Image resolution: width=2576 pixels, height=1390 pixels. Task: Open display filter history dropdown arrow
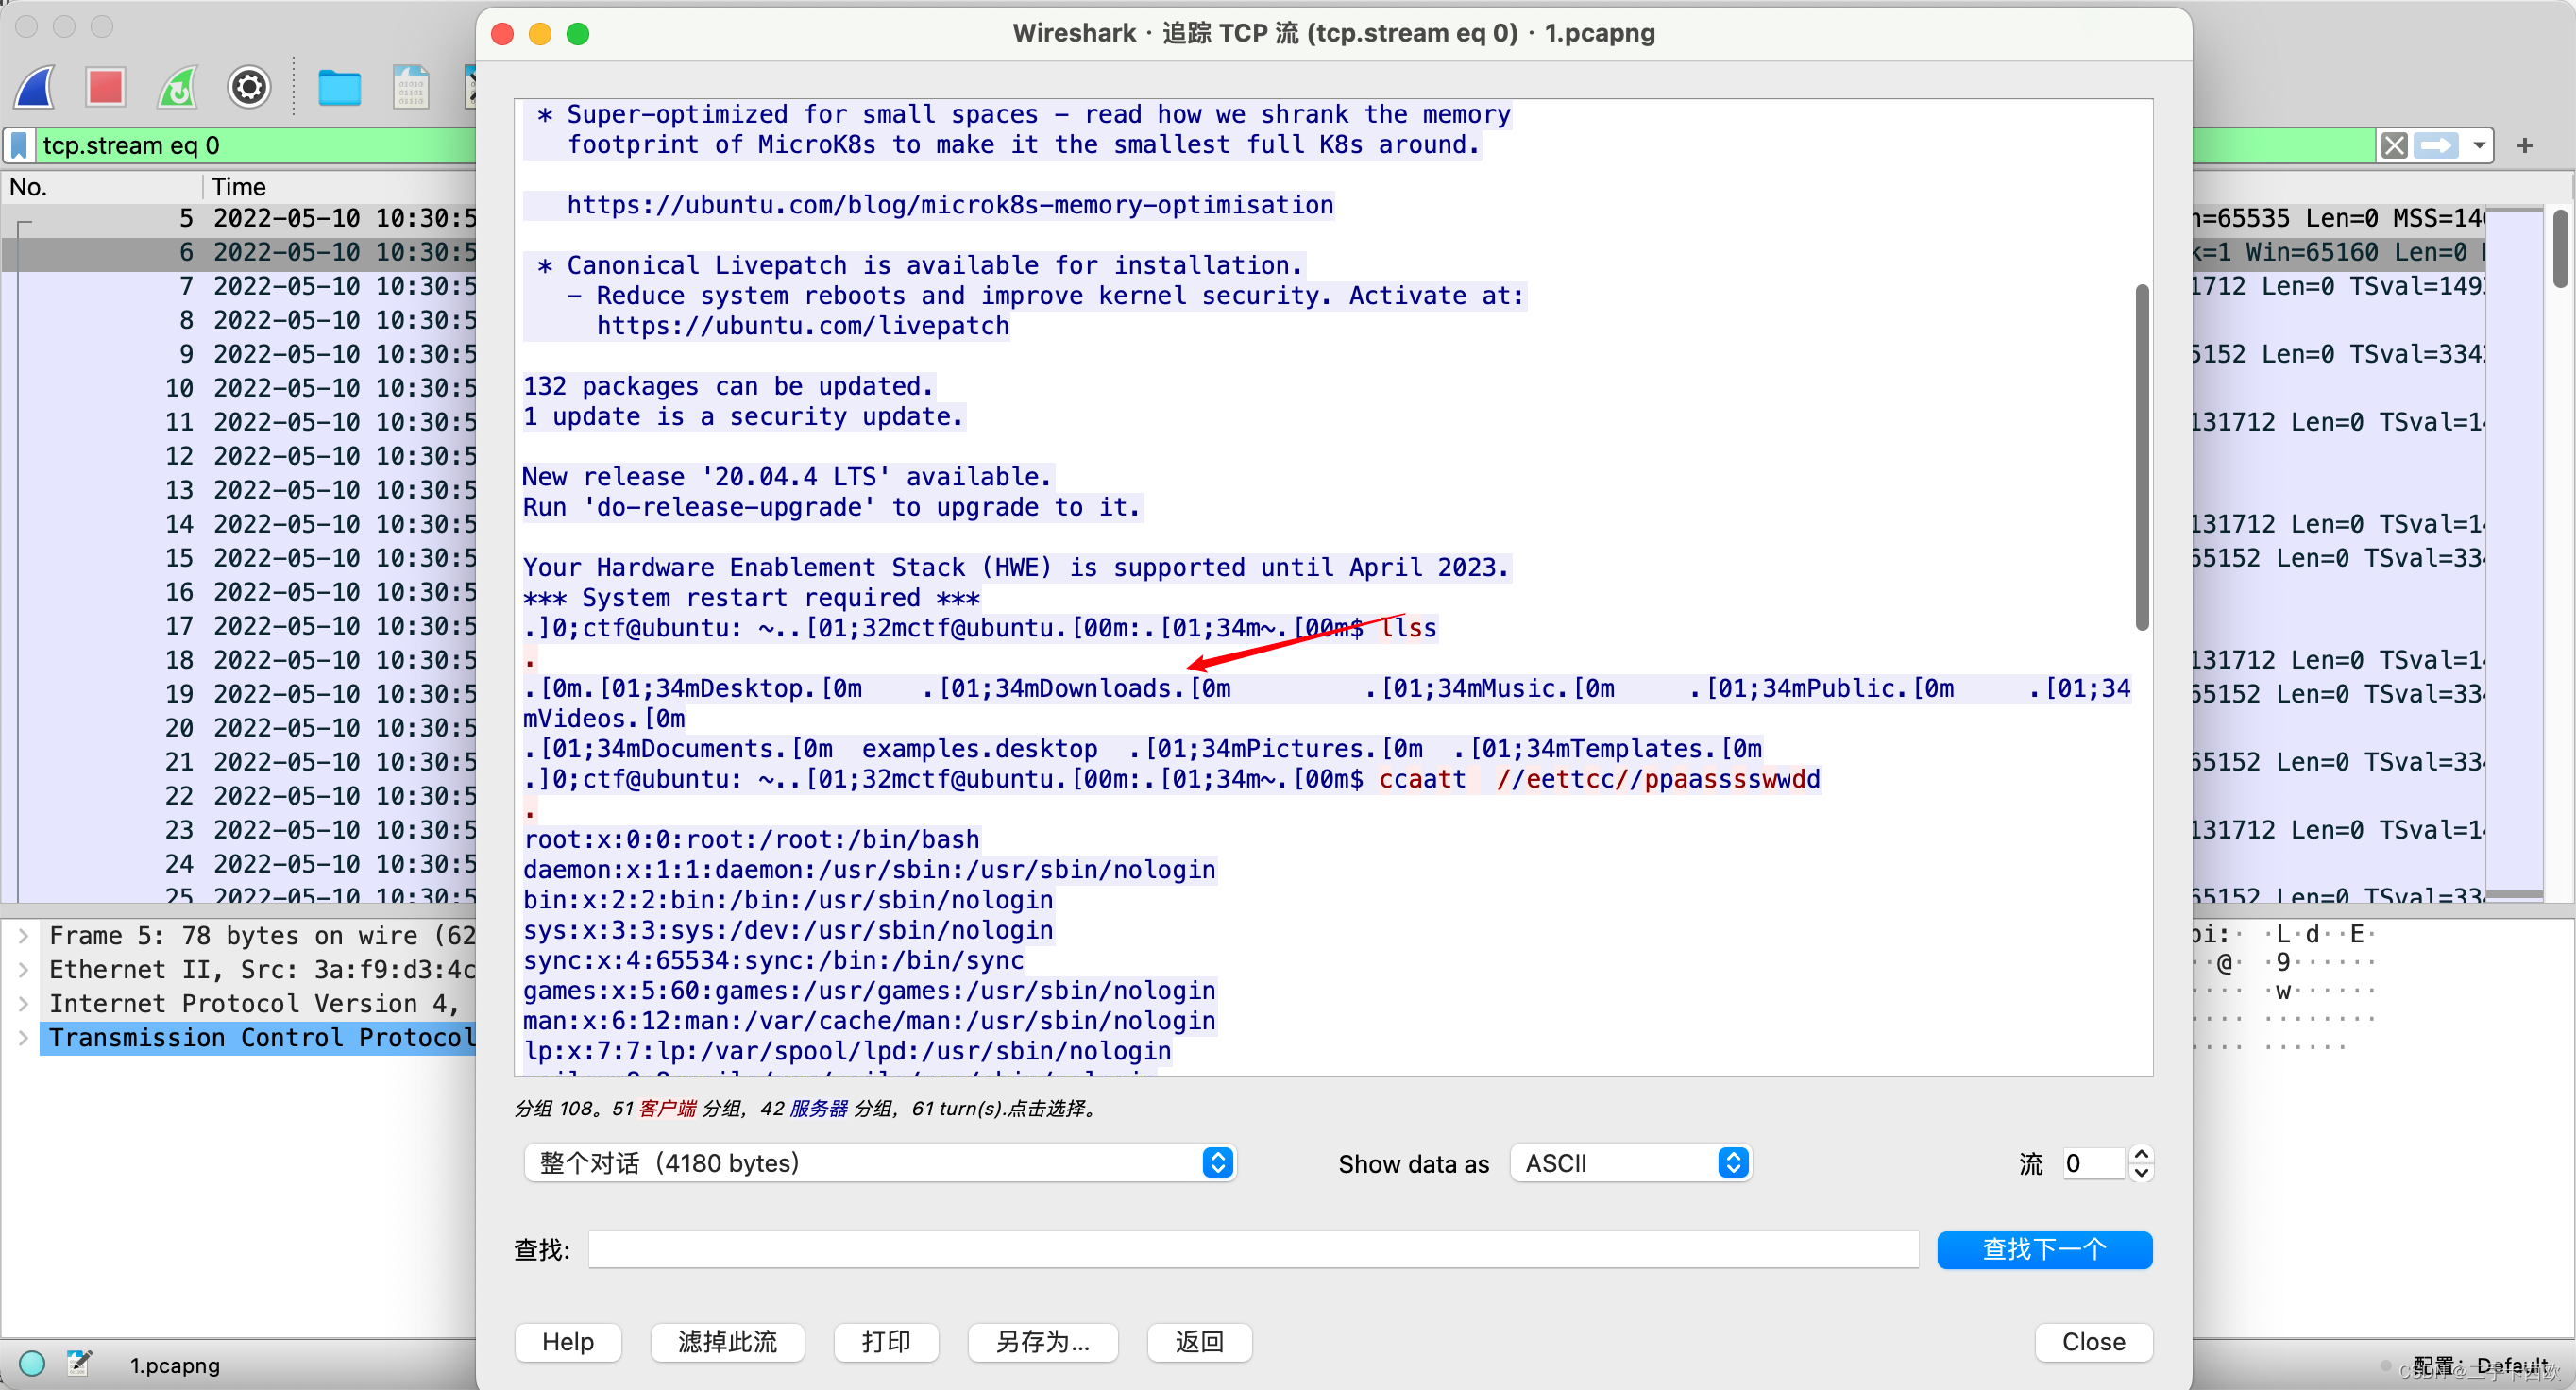click(x=2479, y=146)
